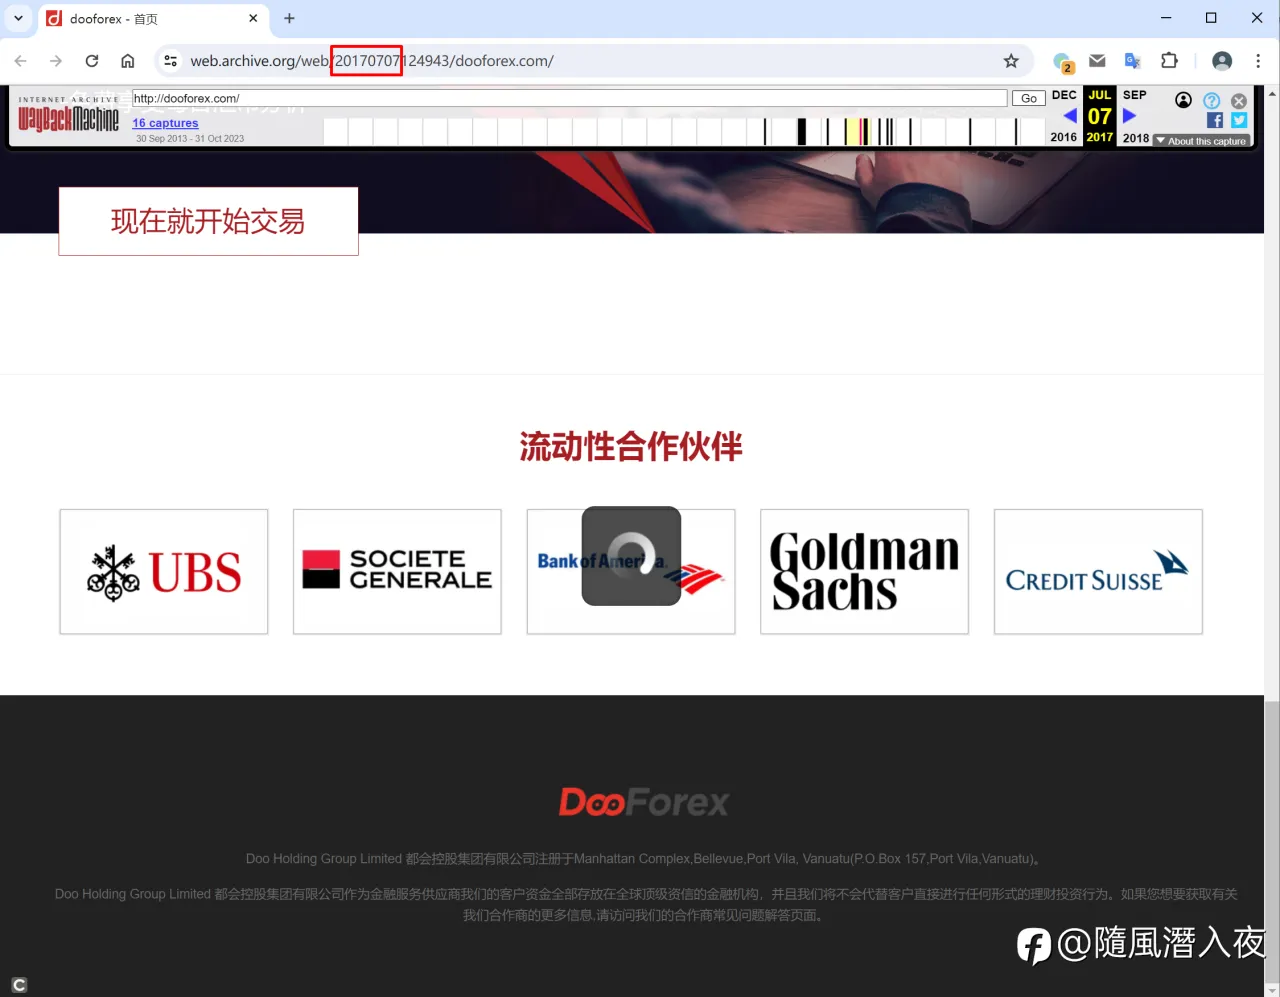This screenshot has height=997, width=1280.
Task: Click the address bar URL
Action: tap(372, 61)
